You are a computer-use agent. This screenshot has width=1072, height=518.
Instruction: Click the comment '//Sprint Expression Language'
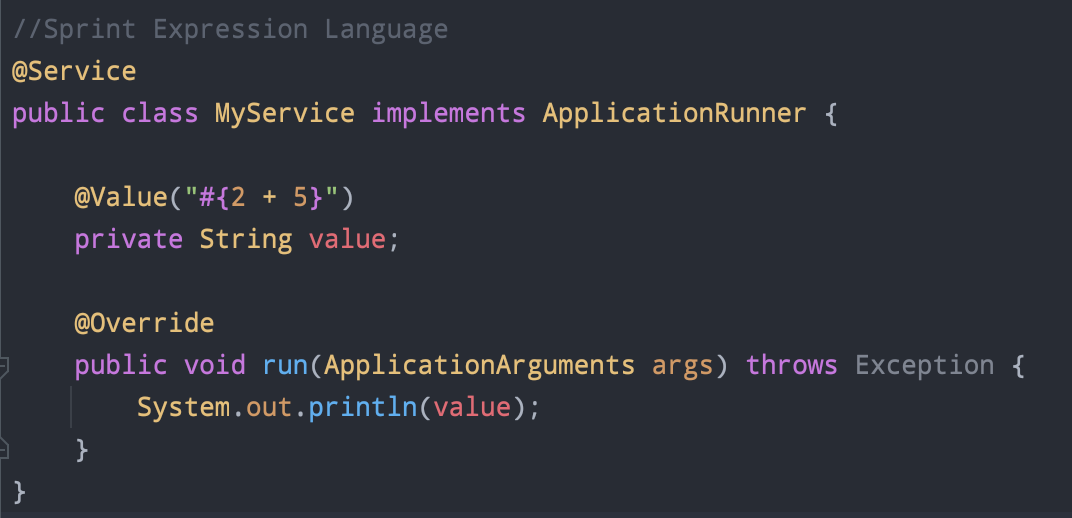point(230,29)
